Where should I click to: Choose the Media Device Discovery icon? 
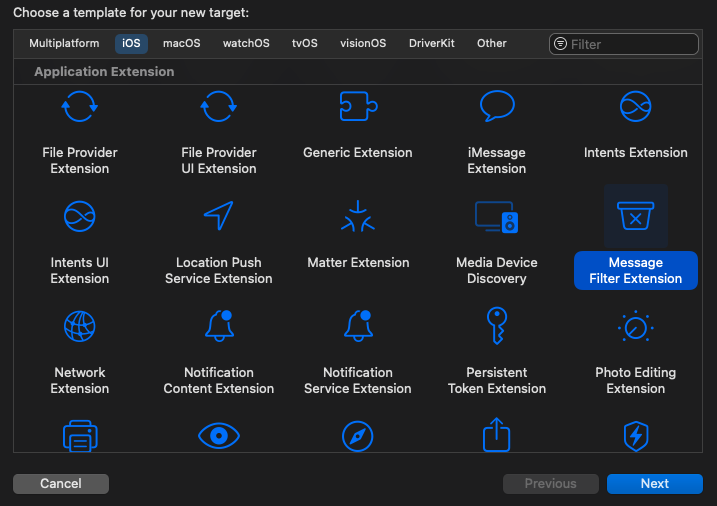[497, 217]
